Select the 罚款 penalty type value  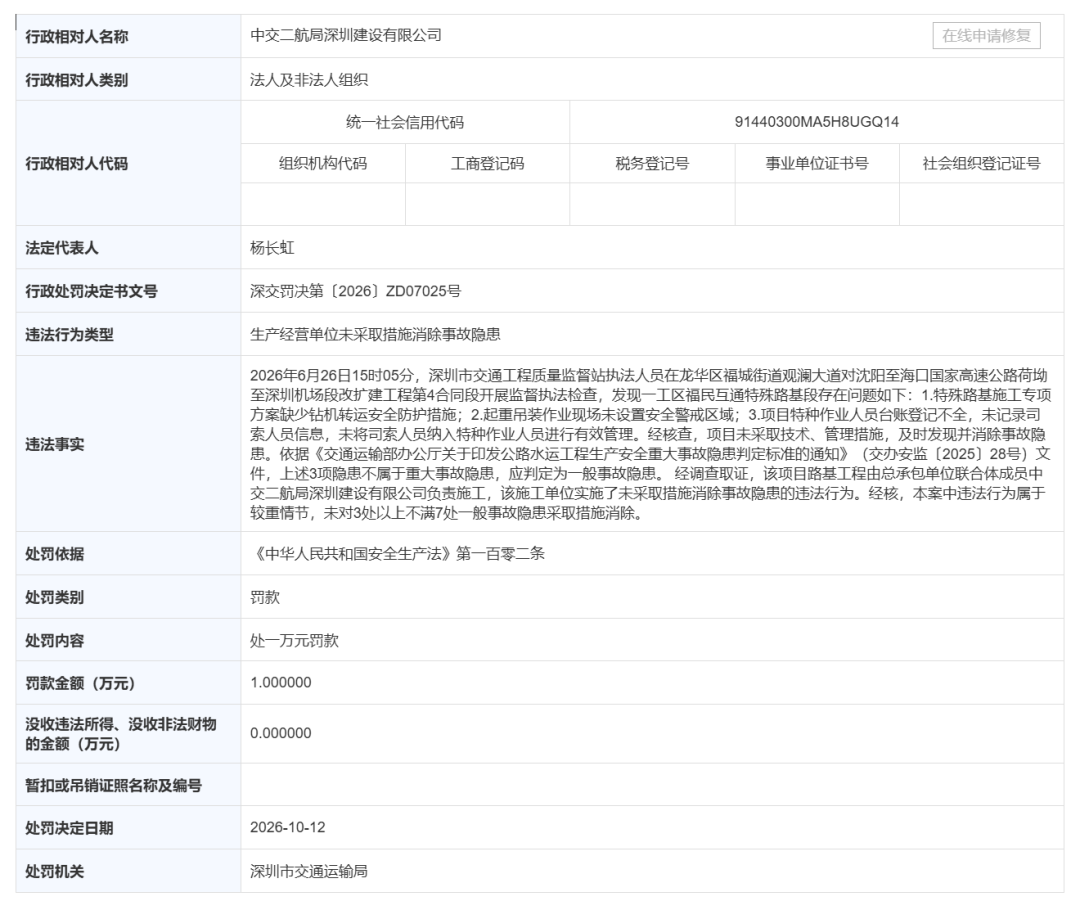pyautogui.click(x=265, y=597)
